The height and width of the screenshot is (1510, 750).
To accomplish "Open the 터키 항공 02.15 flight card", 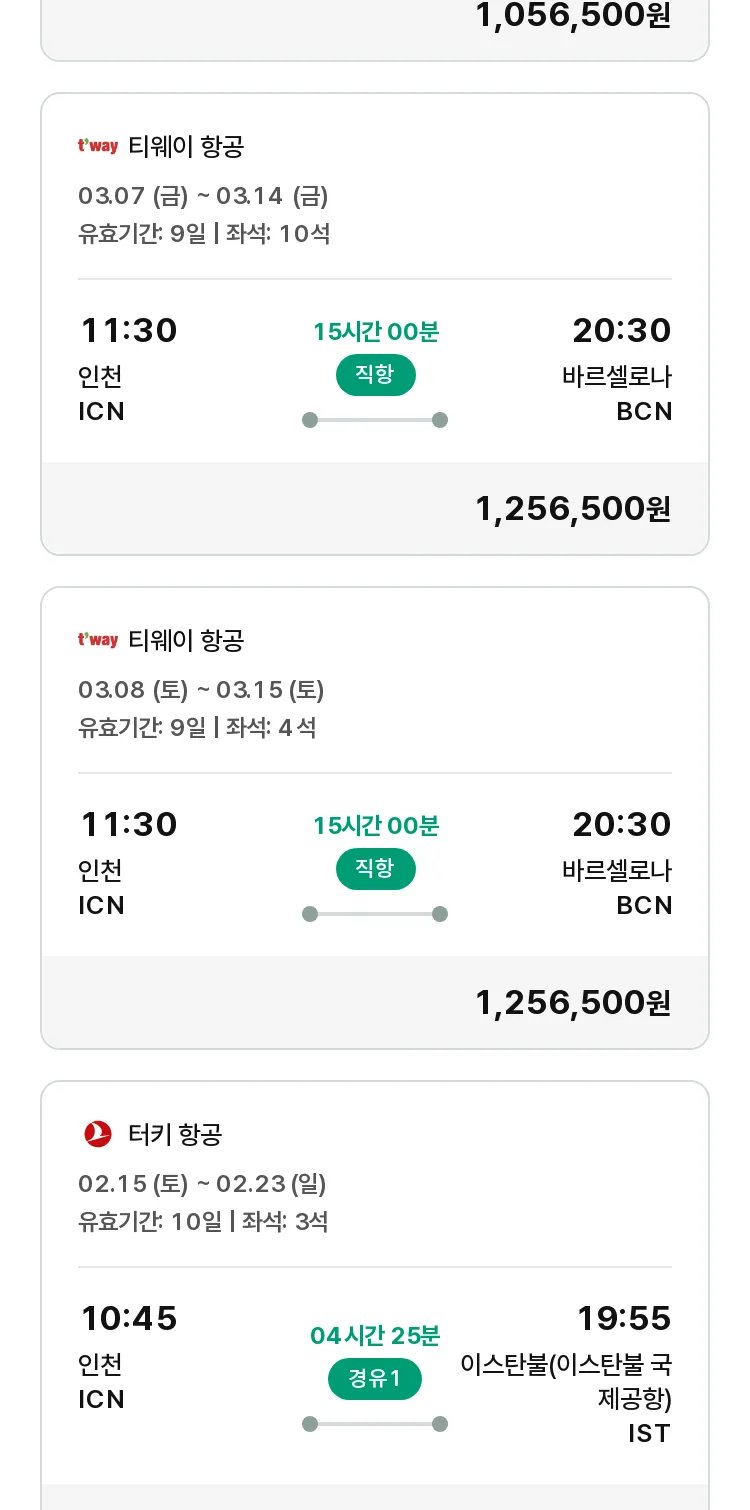I will point(375,1295).
